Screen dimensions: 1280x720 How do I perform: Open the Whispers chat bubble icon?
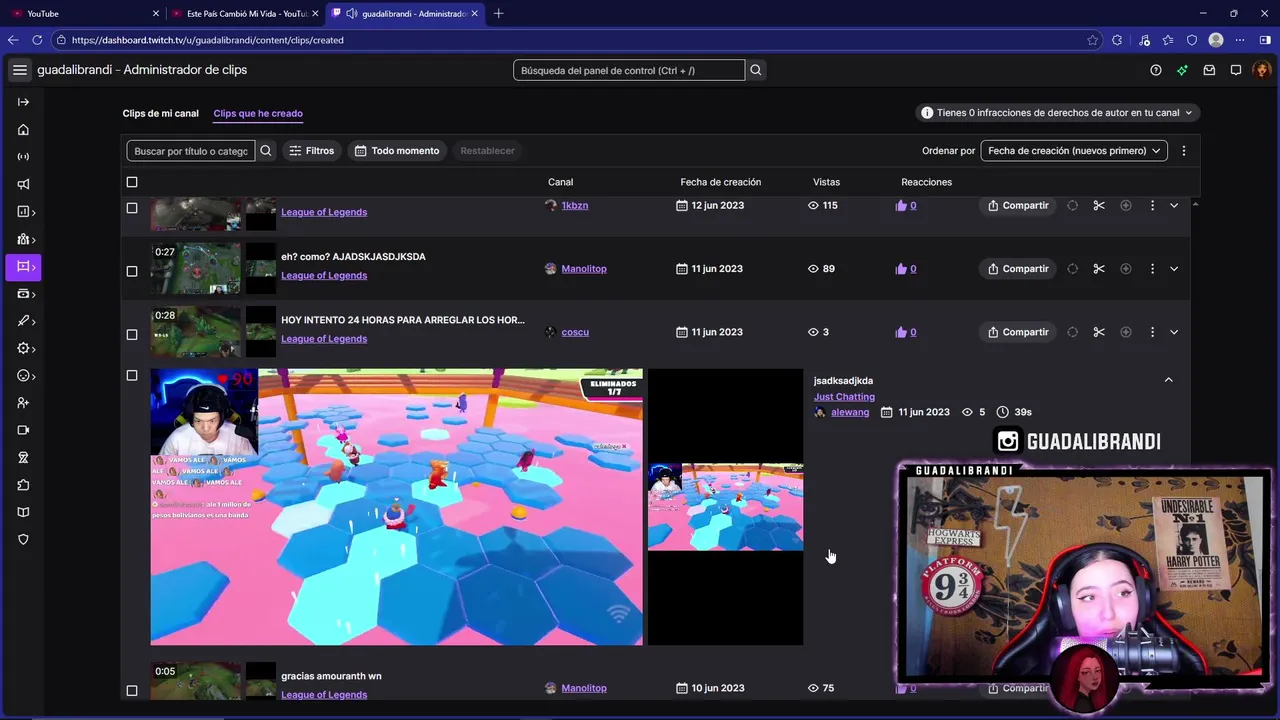[x=1236, y=70]
